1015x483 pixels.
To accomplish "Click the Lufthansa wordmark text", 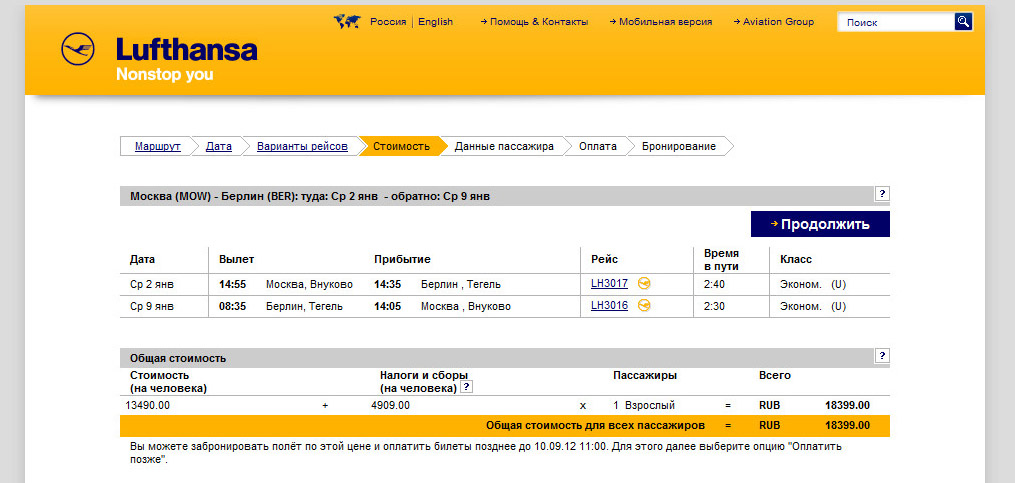I will point(186,50).
